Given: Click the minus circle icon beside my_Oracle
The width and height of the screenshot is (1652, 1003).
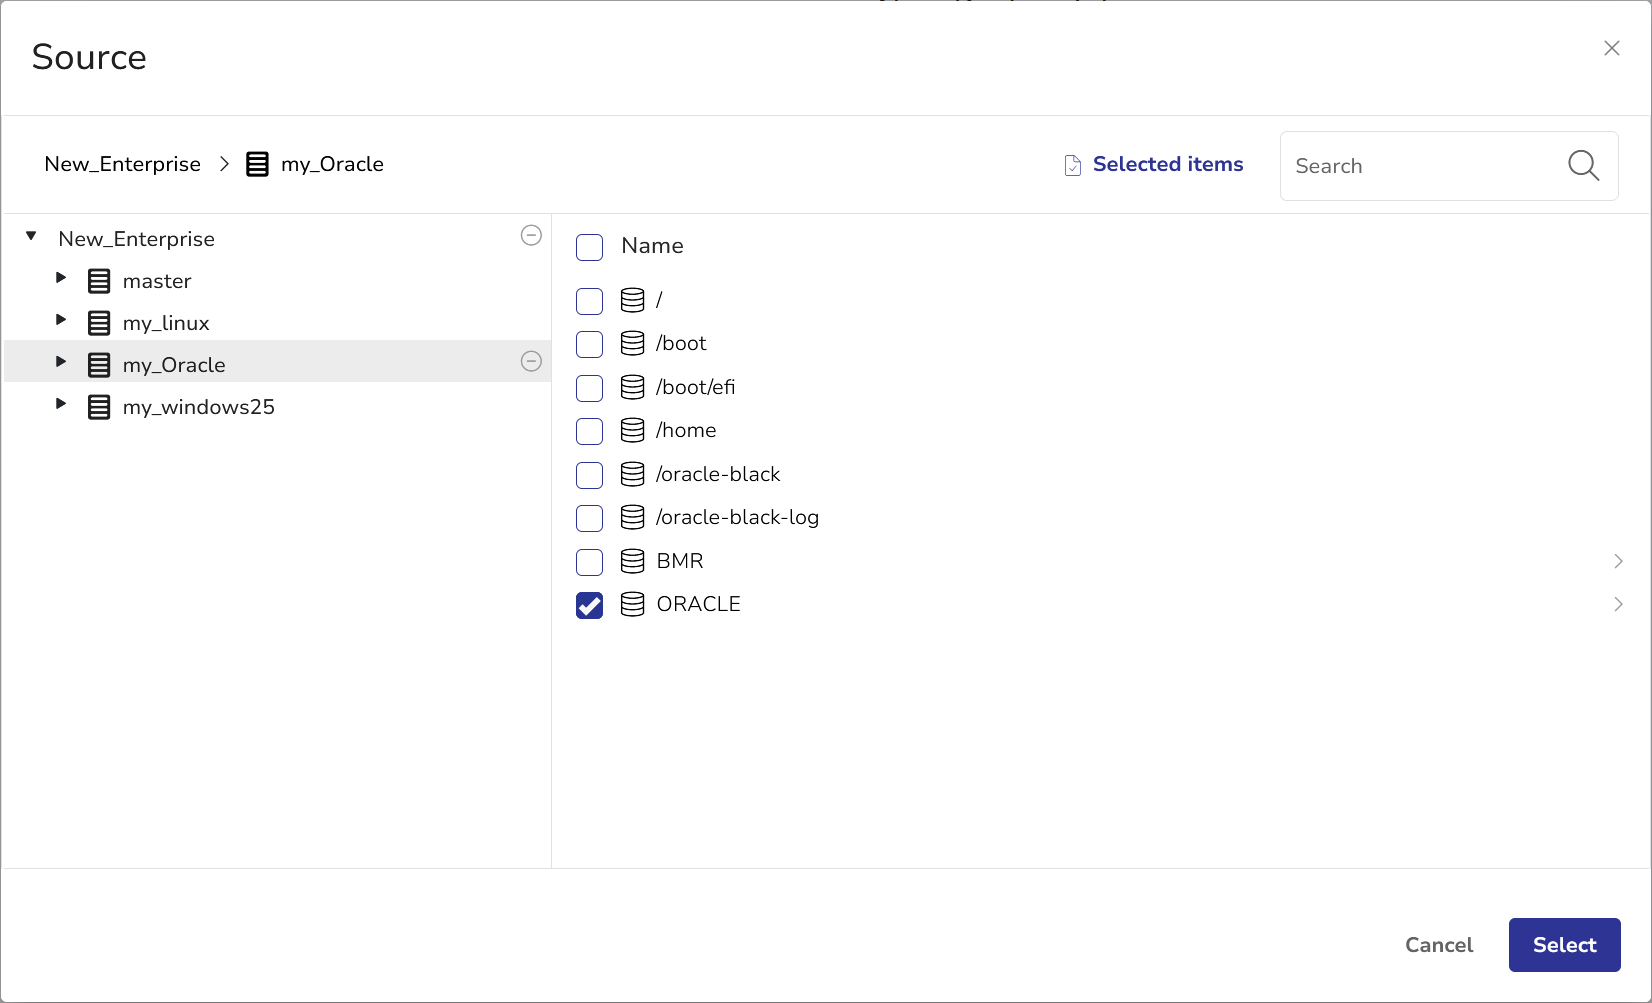Looking at the screenshot, I should pyautogui.click(x=531, y=361).
